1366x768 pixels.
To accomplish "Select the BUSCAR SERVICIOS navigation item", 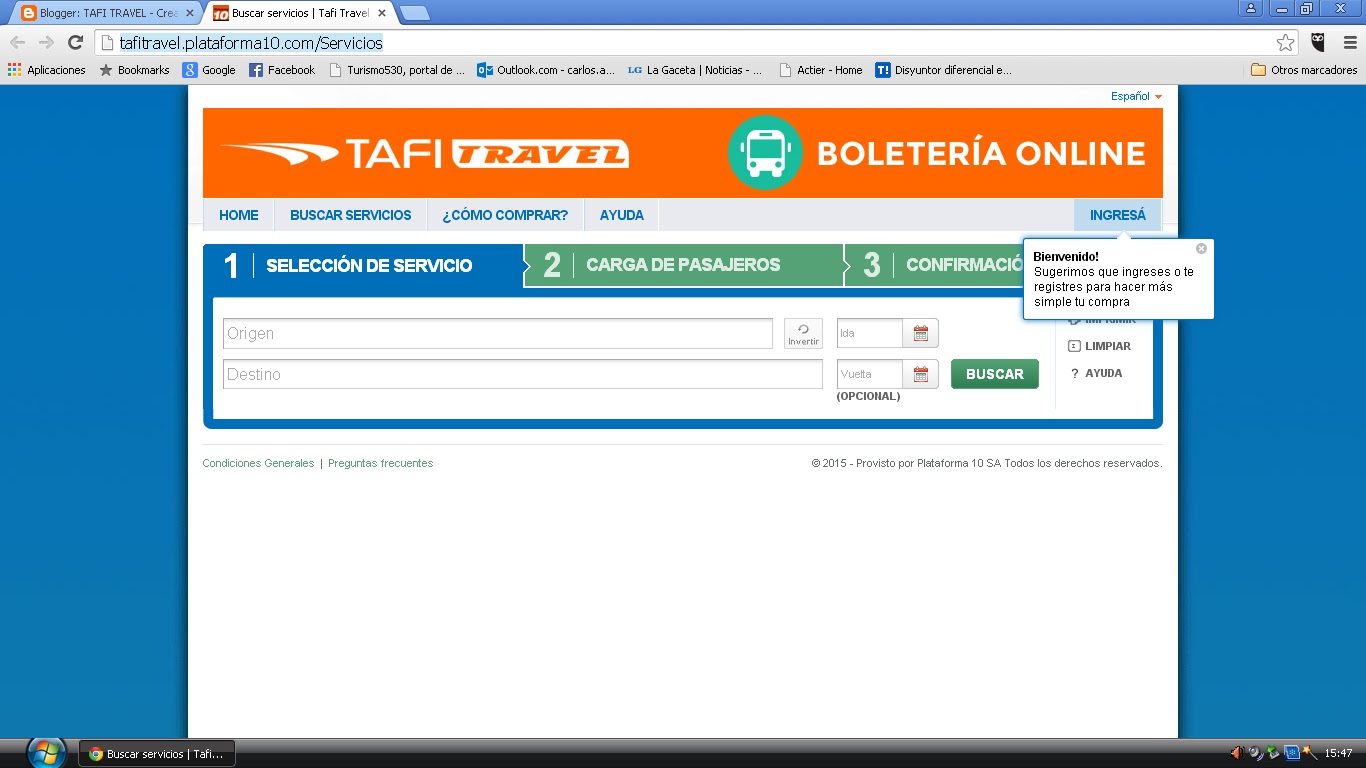I will 350,214.
